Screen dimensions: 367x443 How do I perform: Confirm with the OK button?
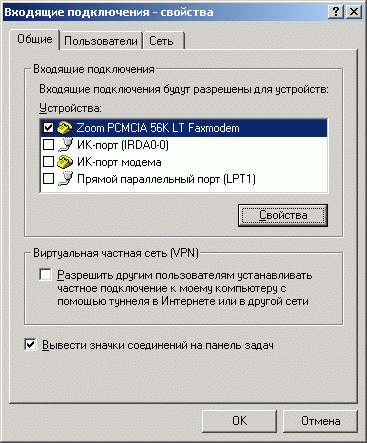(239, 421)
